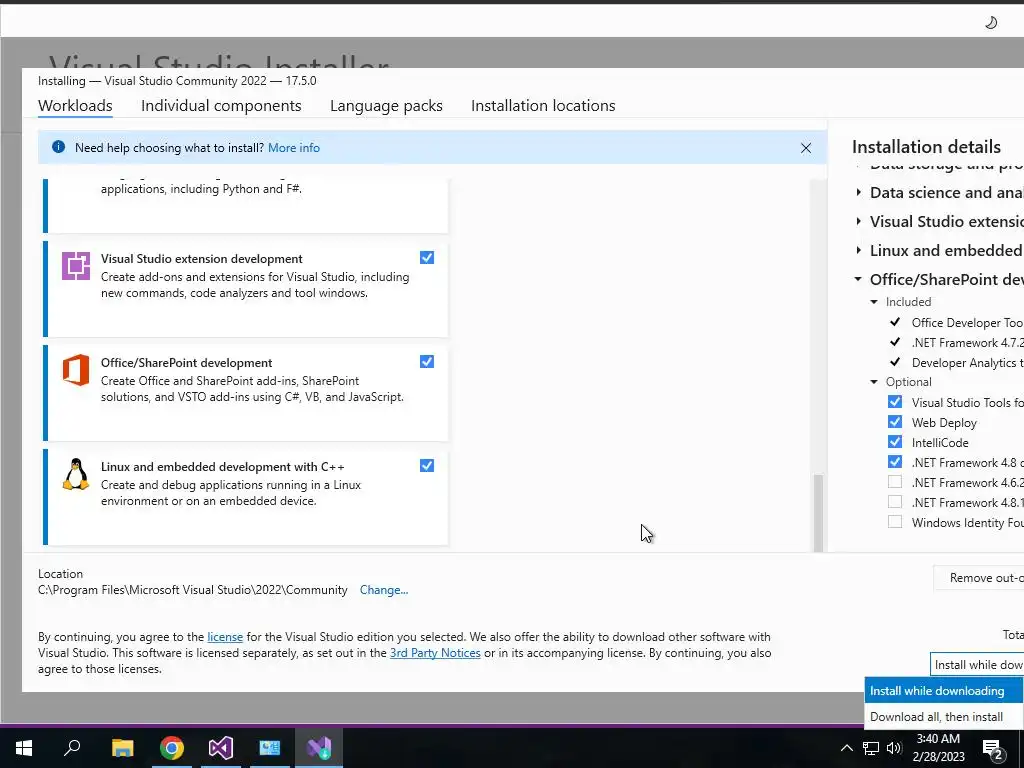Uncheck Office/SharePoint development workload

click(x=427, y=361)
